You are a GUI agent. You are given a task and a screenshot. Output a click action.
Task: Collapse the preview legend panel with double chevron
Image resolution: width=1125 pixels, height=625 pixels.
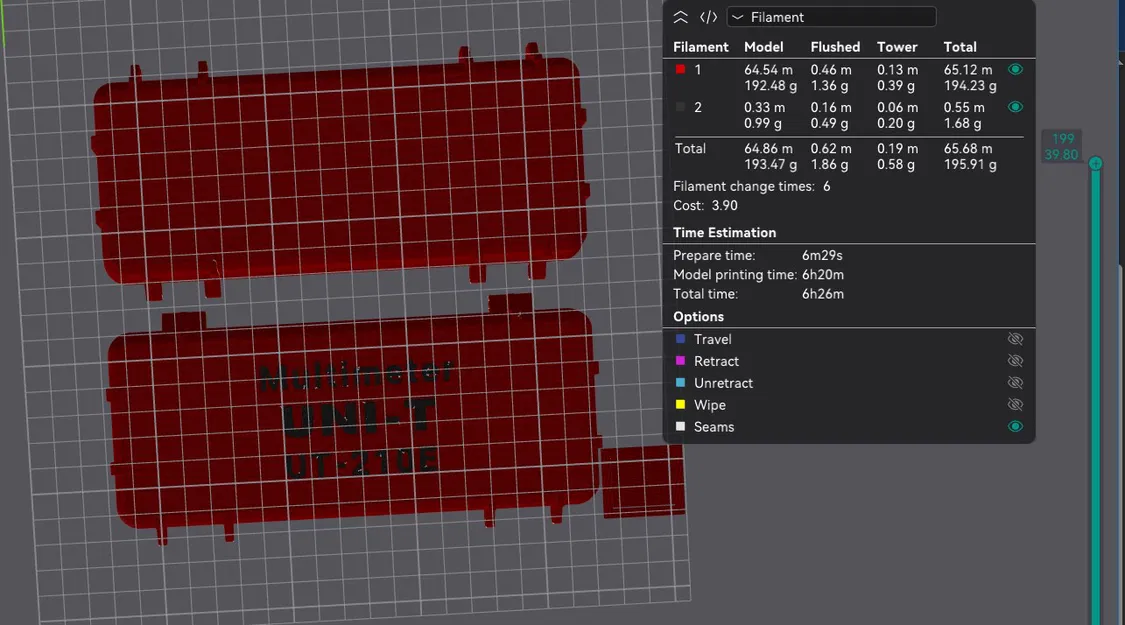point(680,17)
